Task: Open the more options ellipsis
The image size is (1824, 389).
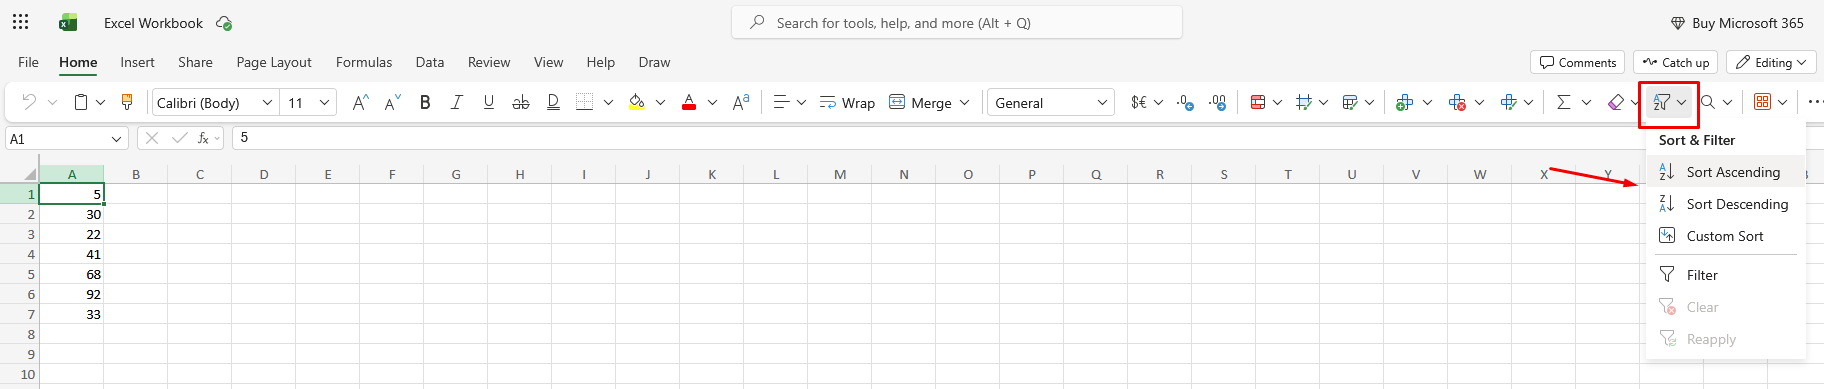Action: click(x=1816, y=102)
